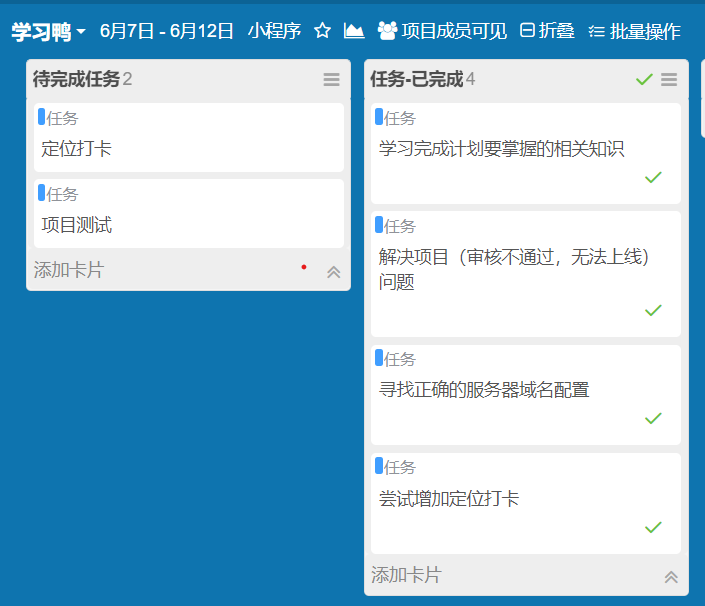
Task: Open 批量操作 batch operations
Action: coord(634,31)
